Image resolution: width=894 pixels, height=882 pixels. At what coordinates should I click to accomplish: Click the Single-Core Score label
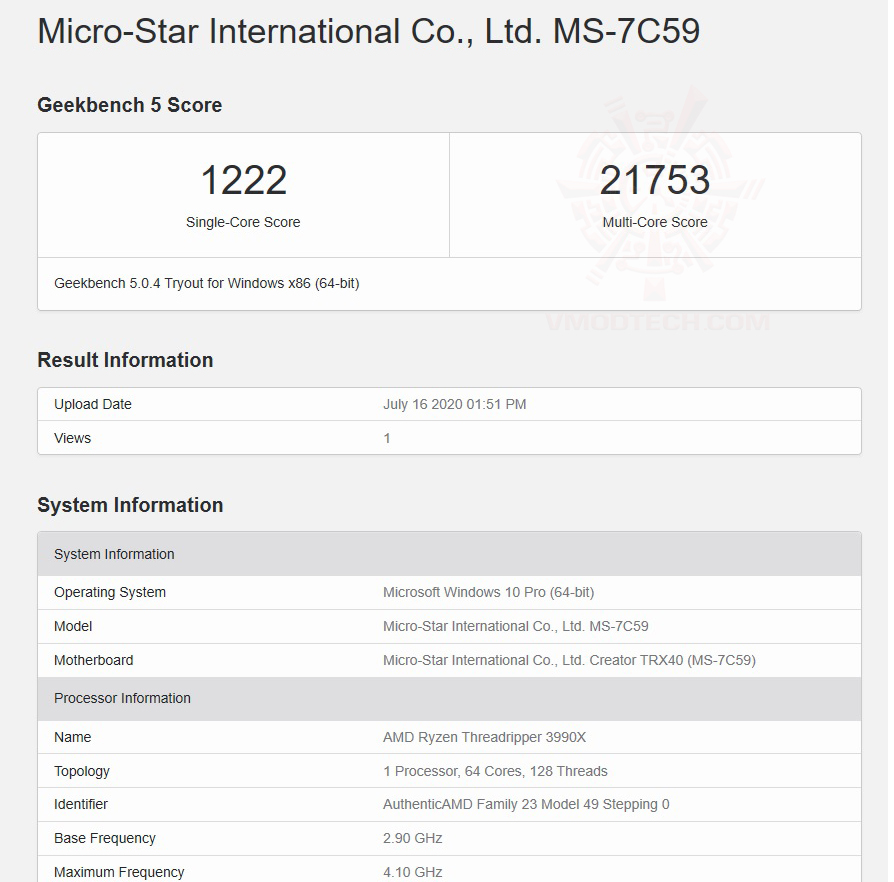click(x=243, y=222)
